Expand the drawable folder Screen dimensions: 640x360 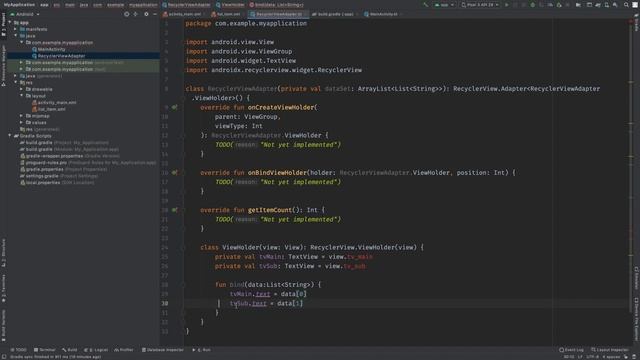pyautogui.click(x=22, y=89)
